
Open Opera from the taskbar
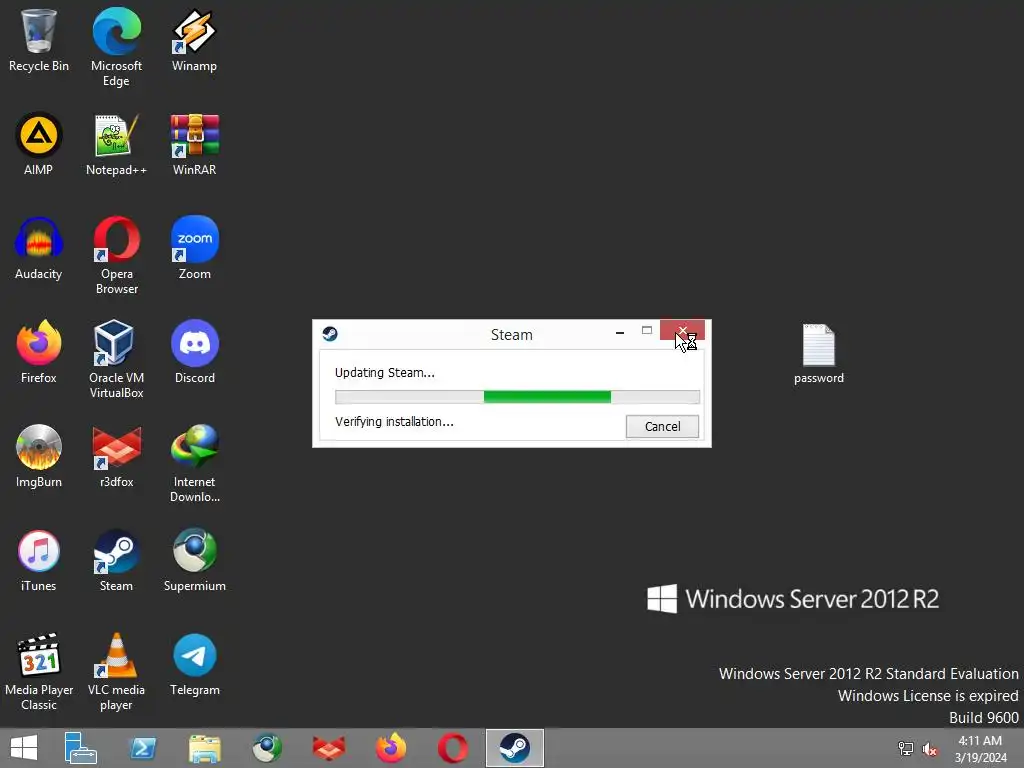(x=453, y=748)
